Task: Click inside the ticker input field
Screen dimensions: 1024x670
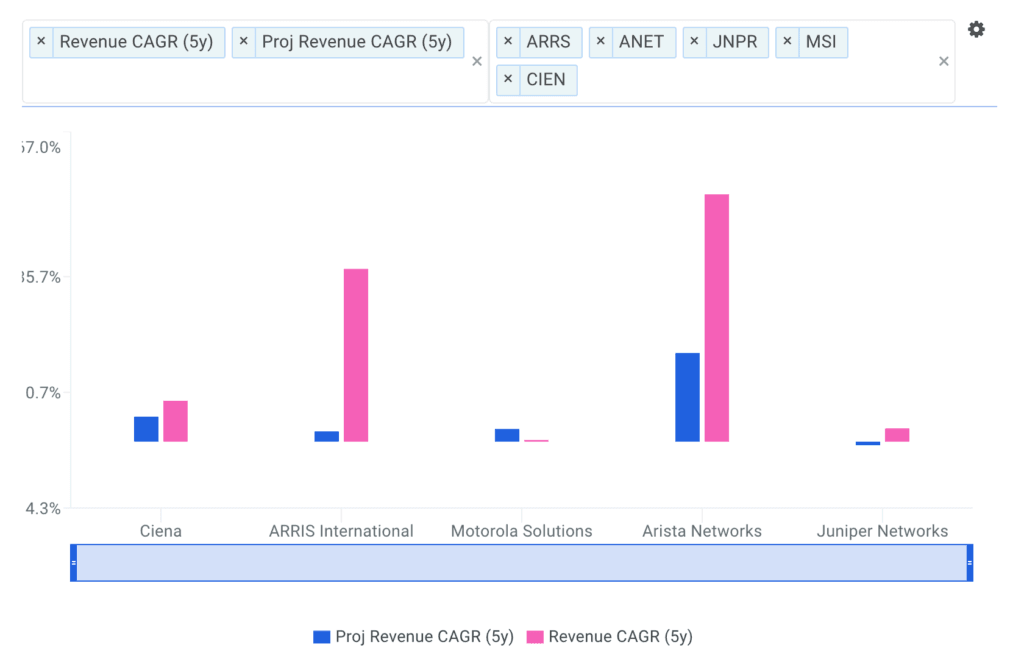Action: (x=750, y=82)
